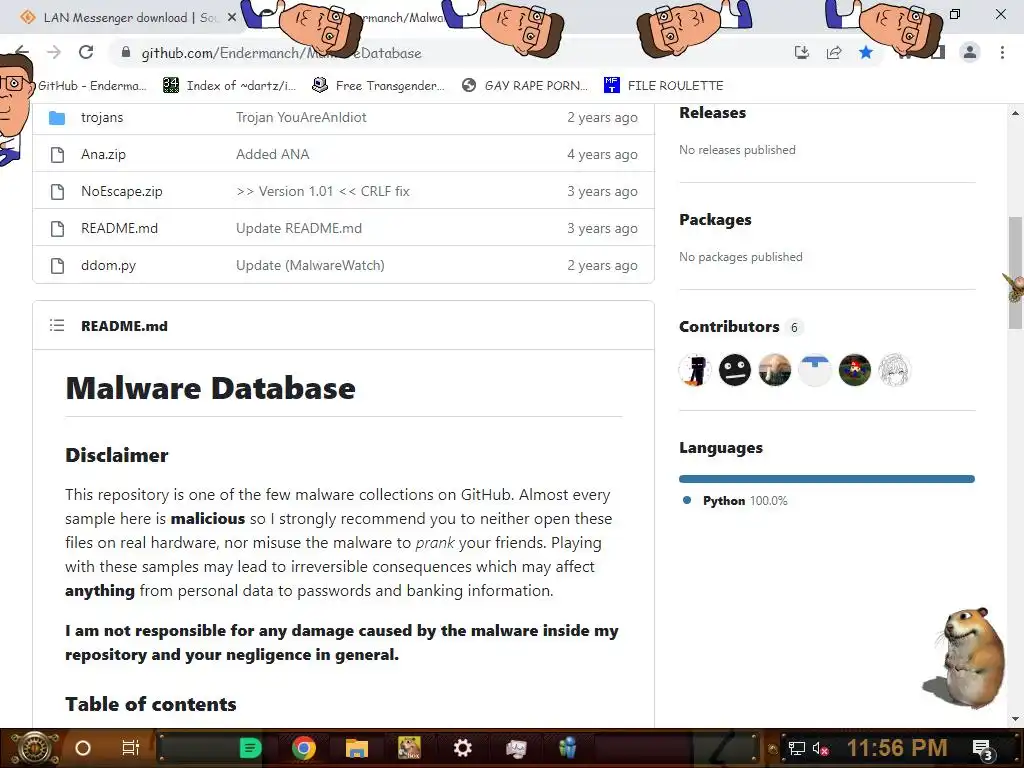Open the Settings gear in the taskbar
1024x768 pixels.
pyautogui.click(x=462, y=748)
